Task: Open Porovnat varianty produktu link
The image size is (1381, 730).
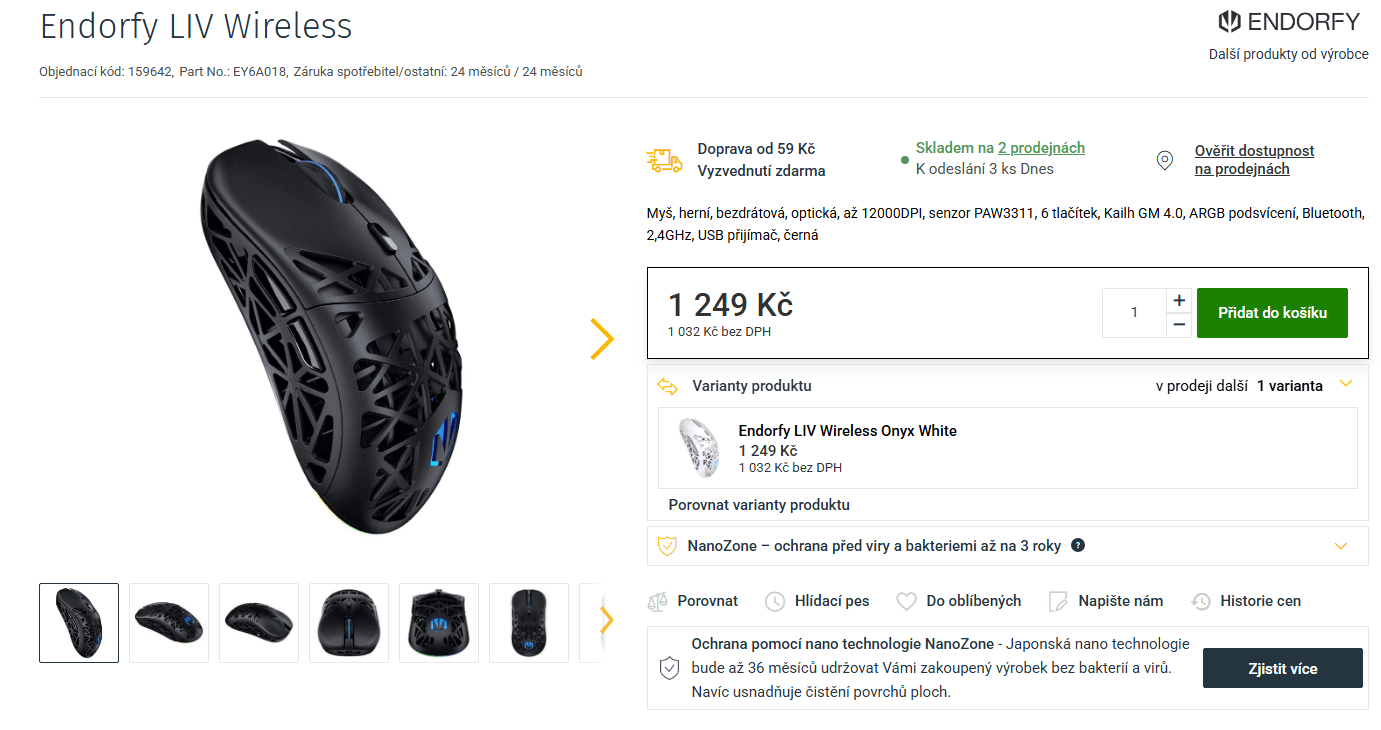Action: [759, 505]
